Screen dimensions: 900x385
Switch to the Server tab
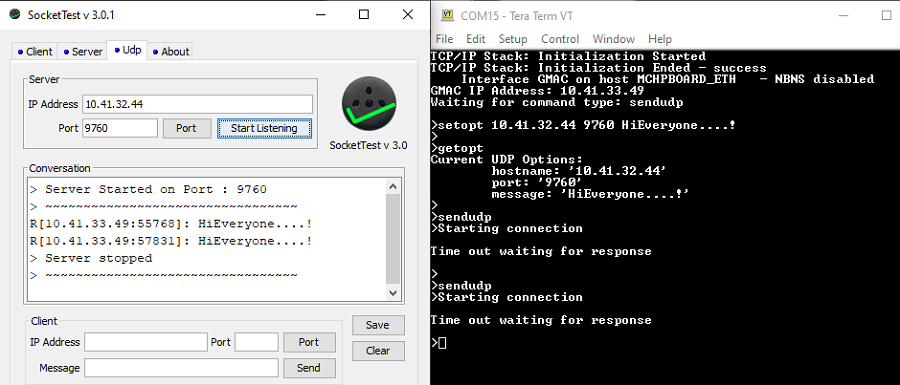pos(82,52)
